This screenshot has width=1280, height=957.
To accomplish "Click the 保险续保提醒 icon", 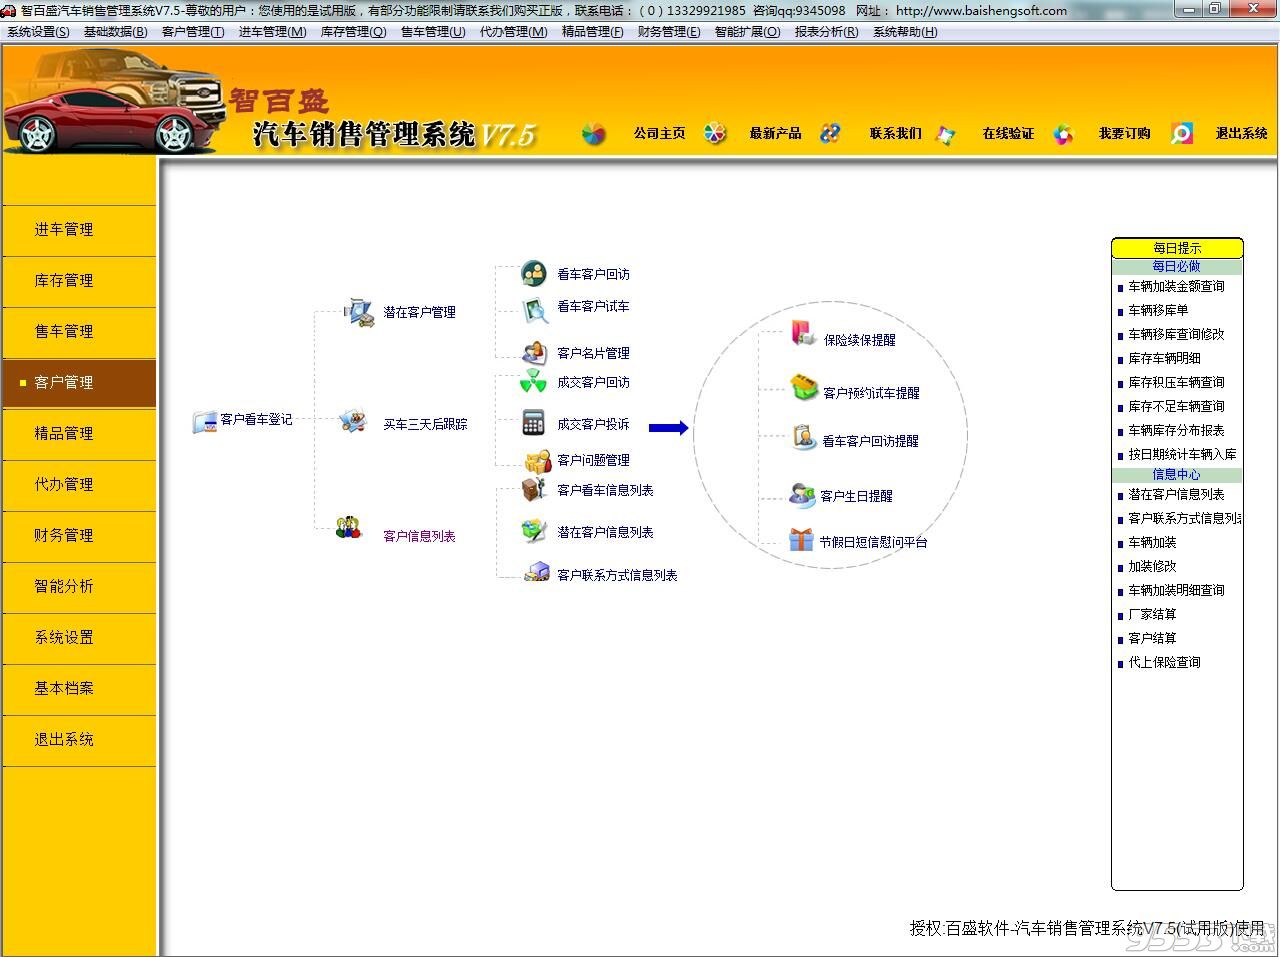I will [x=803, y=334].
